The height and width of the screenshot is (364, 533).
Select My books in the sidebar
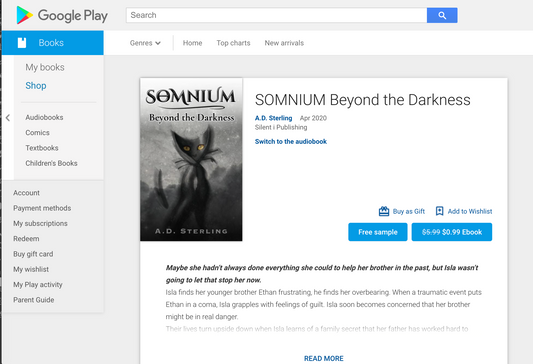point(45,67)
